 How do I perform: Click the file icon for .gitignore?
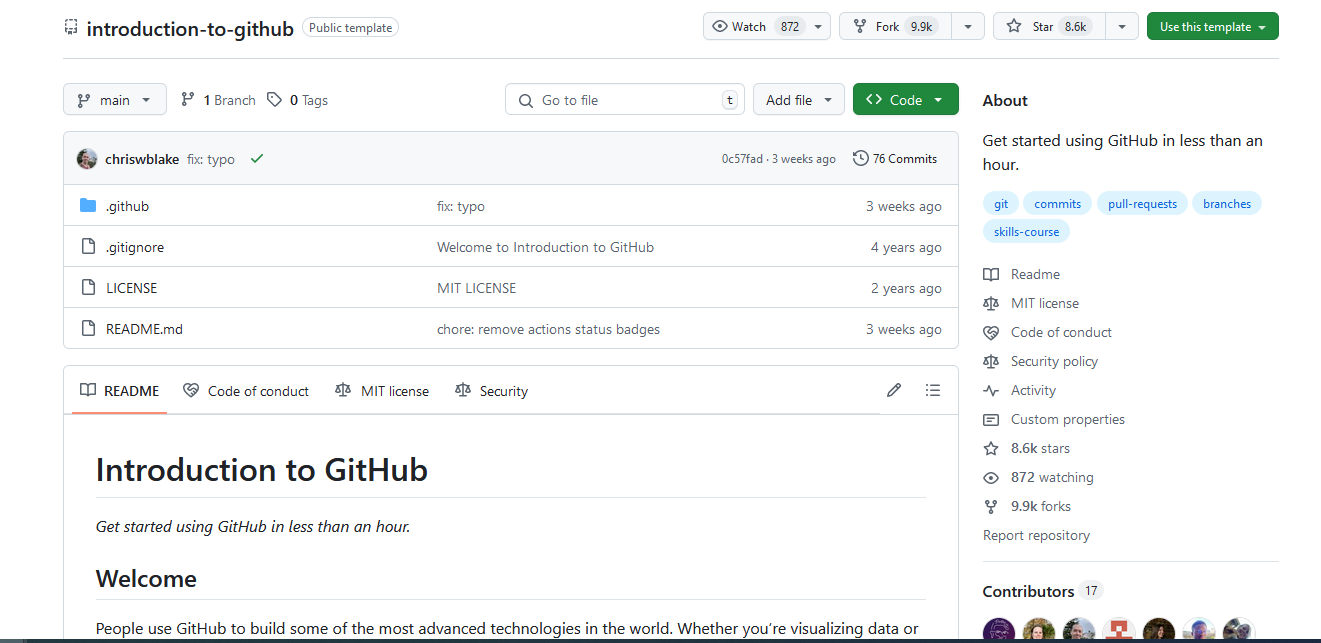(88, 247)
